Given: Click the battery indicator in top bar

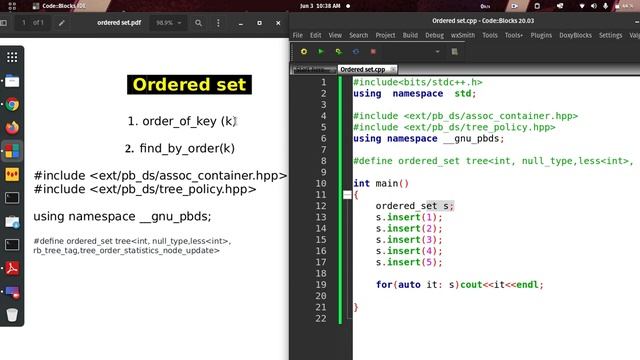Looking at the screenshot, I should pos(624,6).
